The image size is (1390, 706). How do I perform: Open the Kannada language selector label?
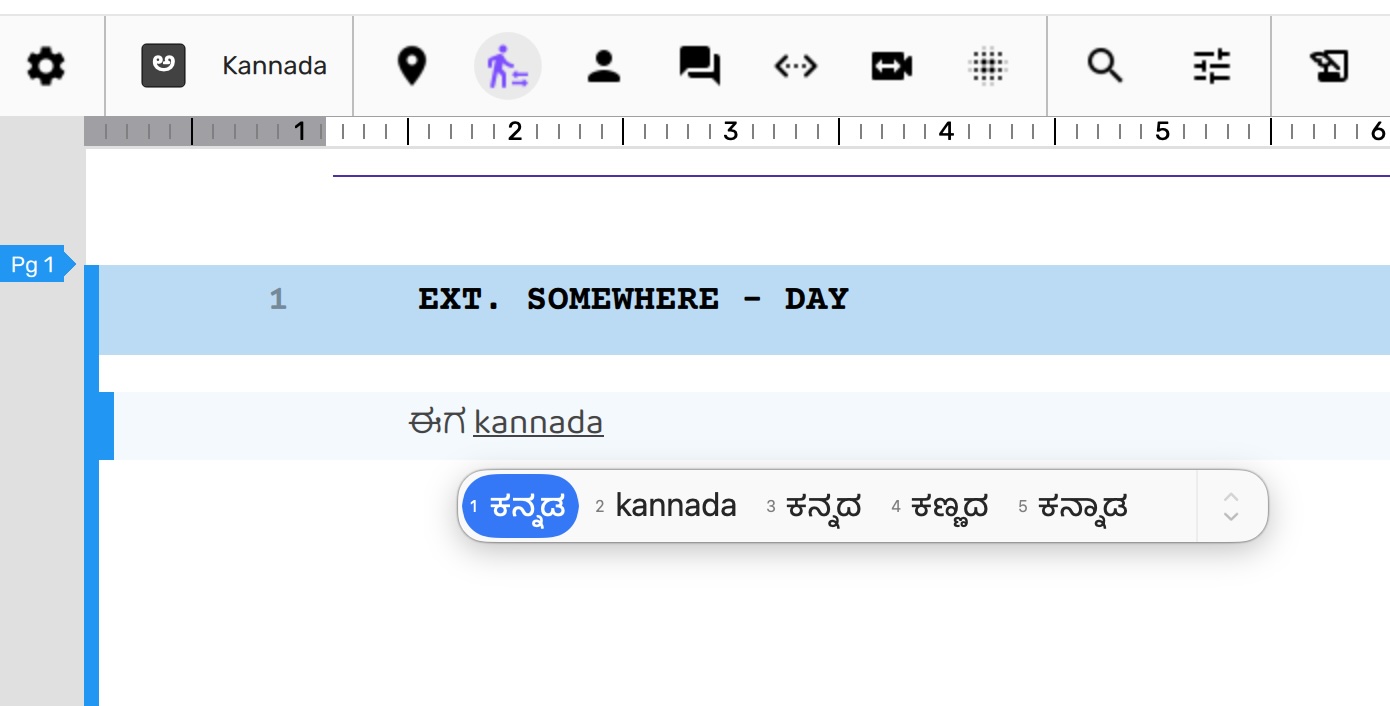(x=274, y=66)
